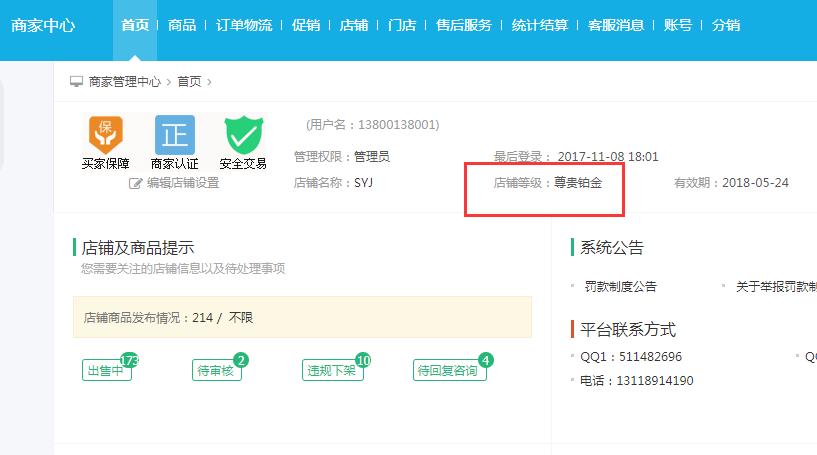Click the monitor icon in the breadcrumb

coord(76,82)
